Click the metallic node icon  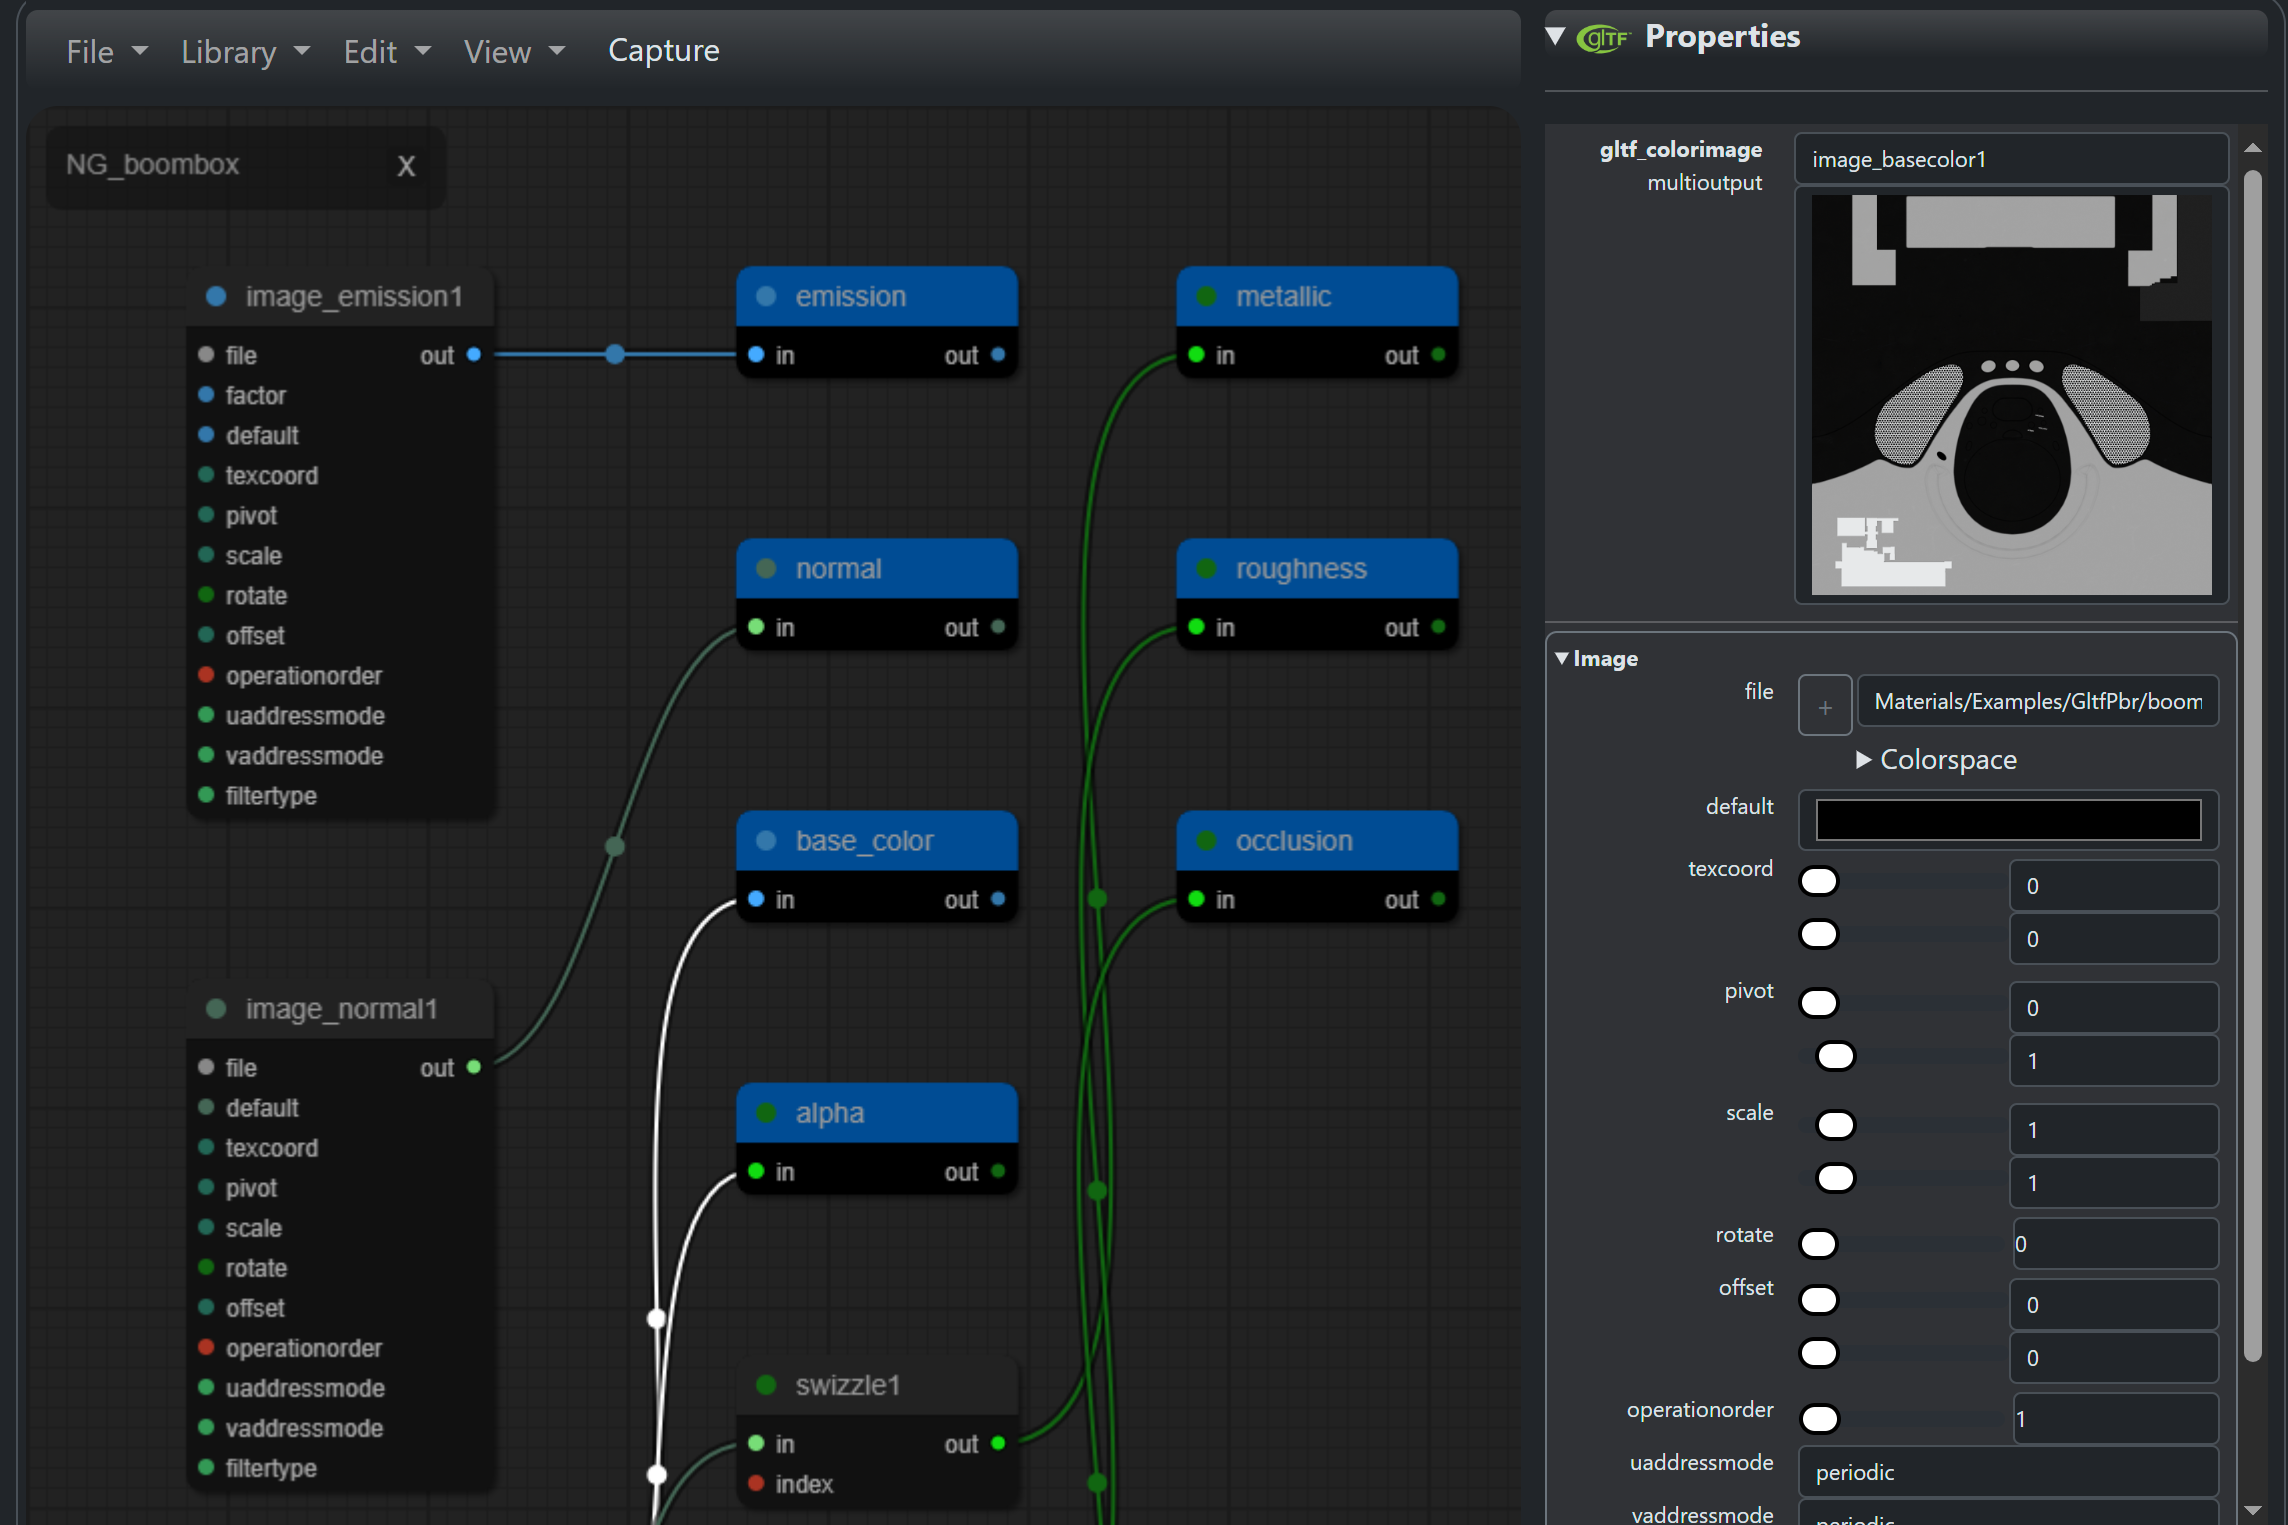(x=1203, y=294)
